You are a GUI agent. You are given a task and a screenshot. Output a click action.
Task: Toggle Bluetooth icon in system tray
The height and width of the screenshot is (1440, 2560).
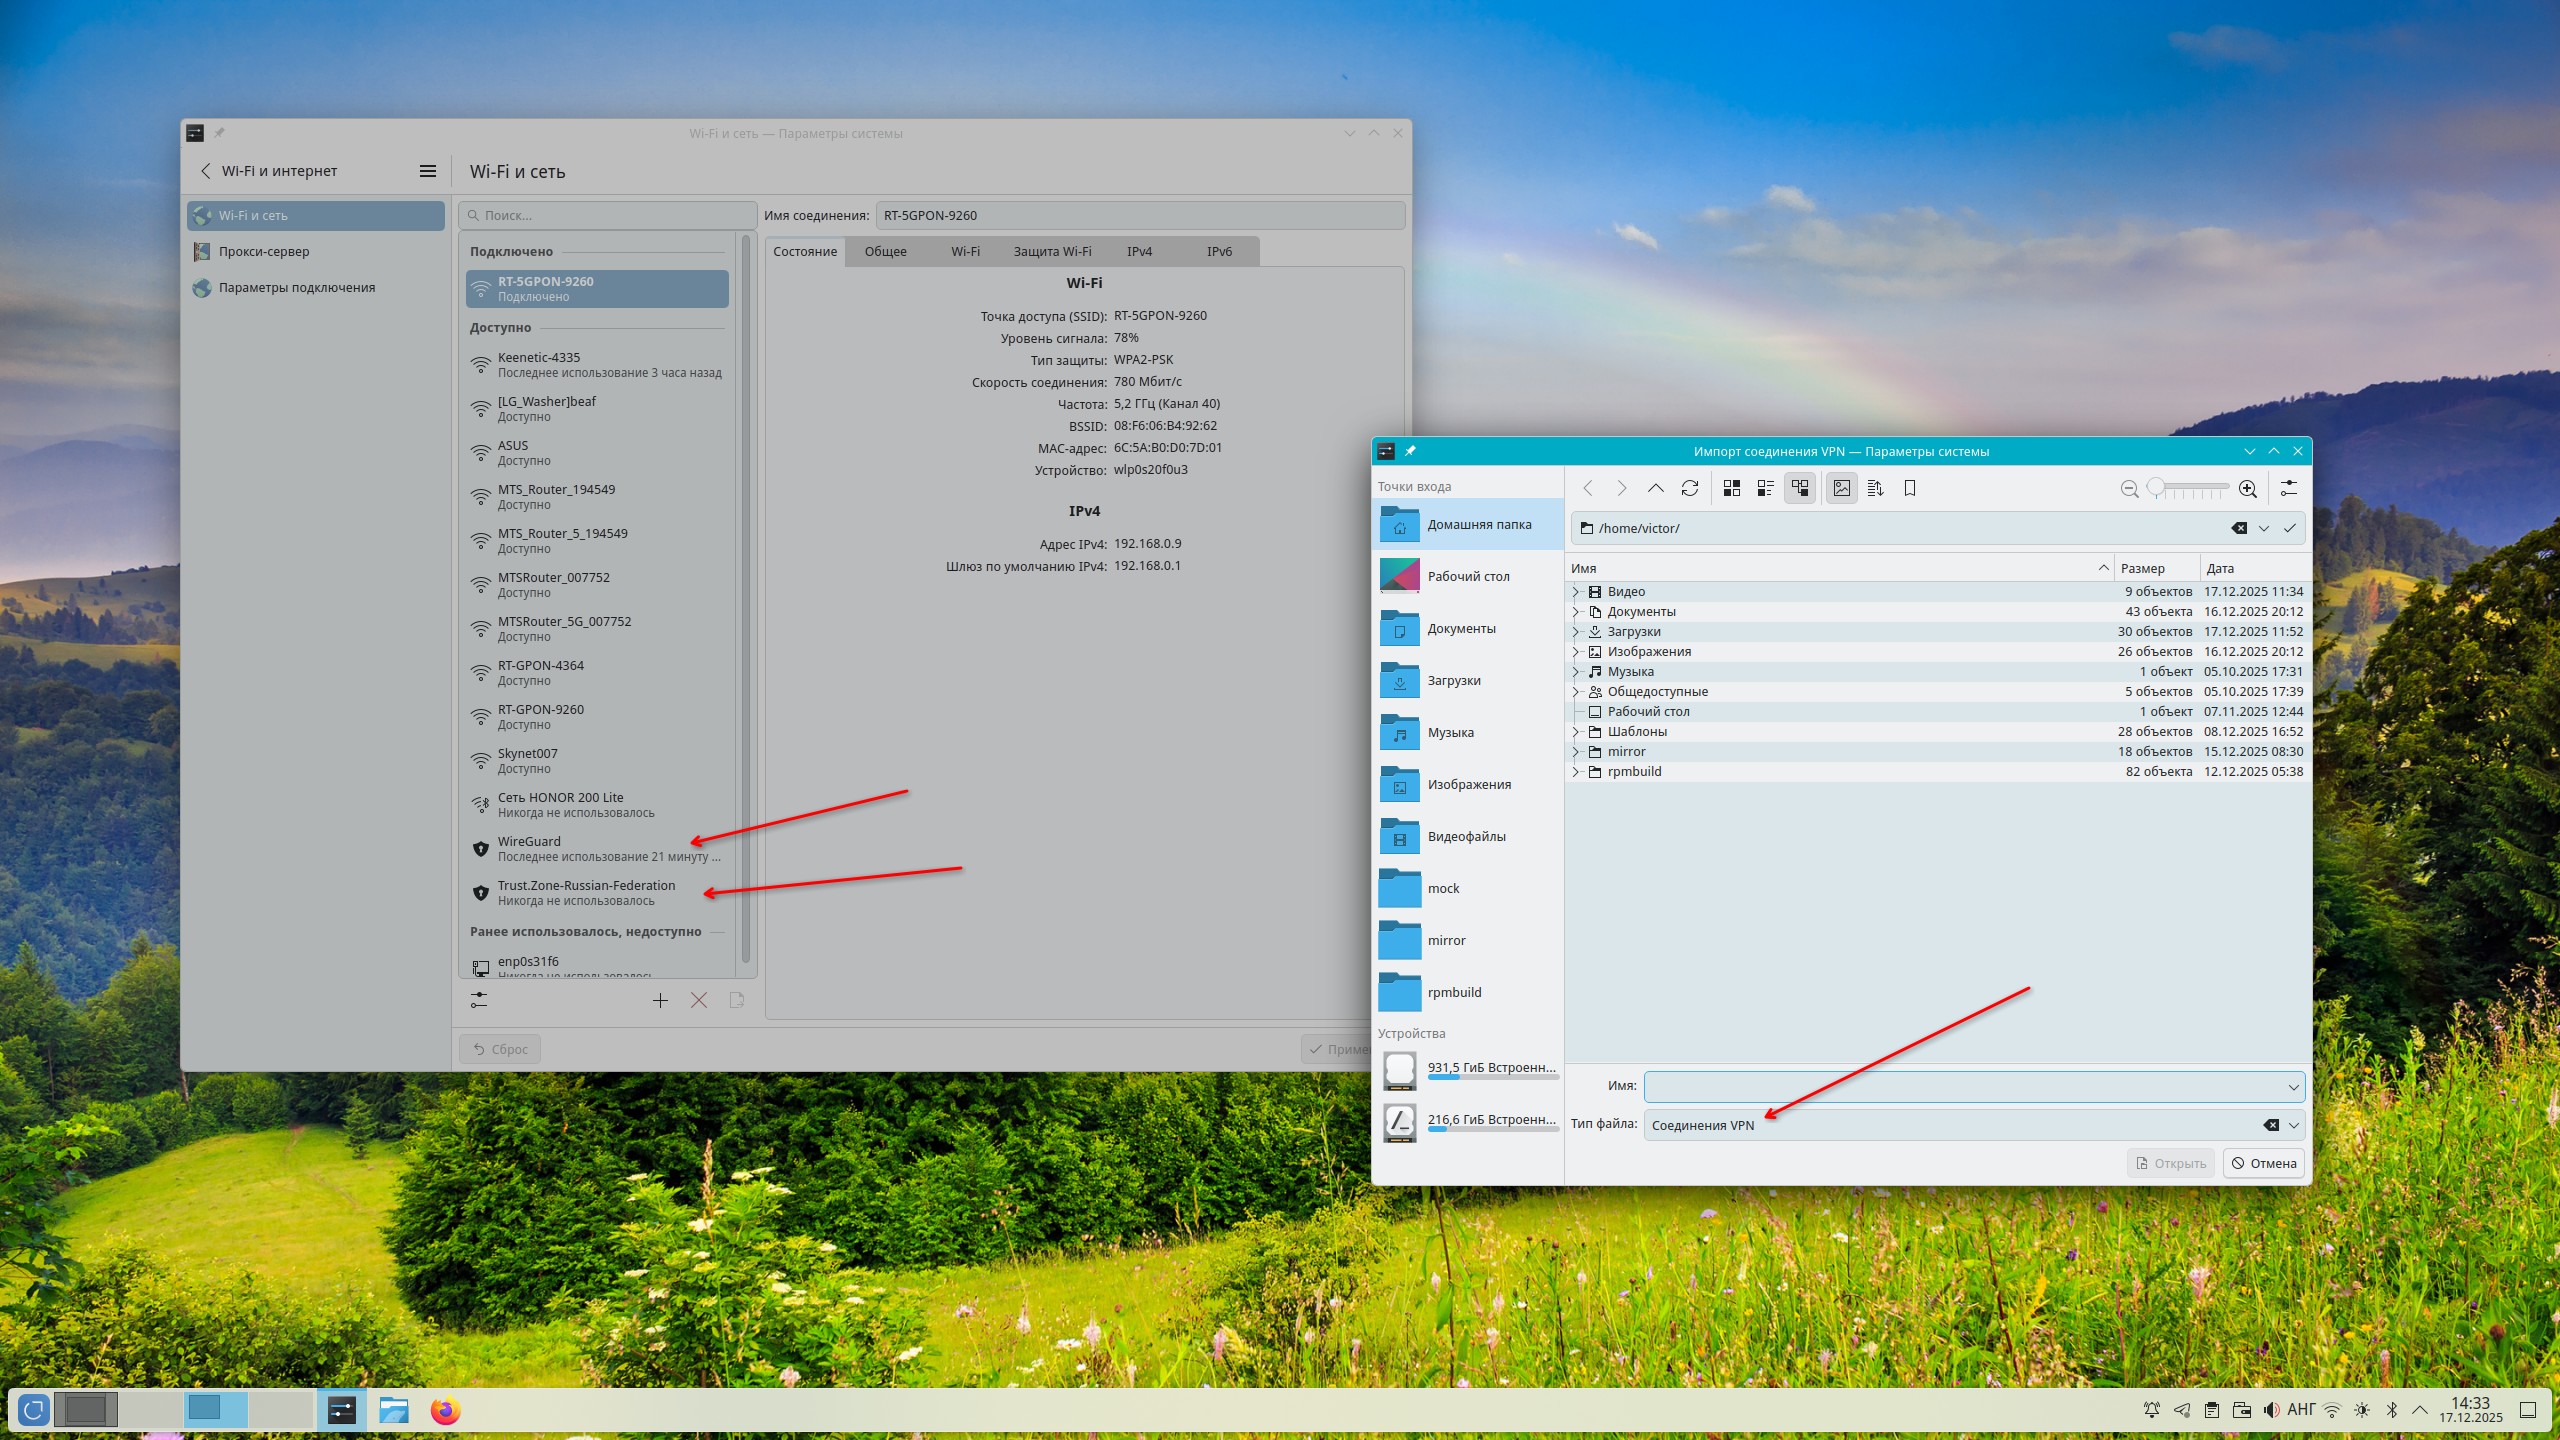pyautogui.click(x=2392, y=1410)
